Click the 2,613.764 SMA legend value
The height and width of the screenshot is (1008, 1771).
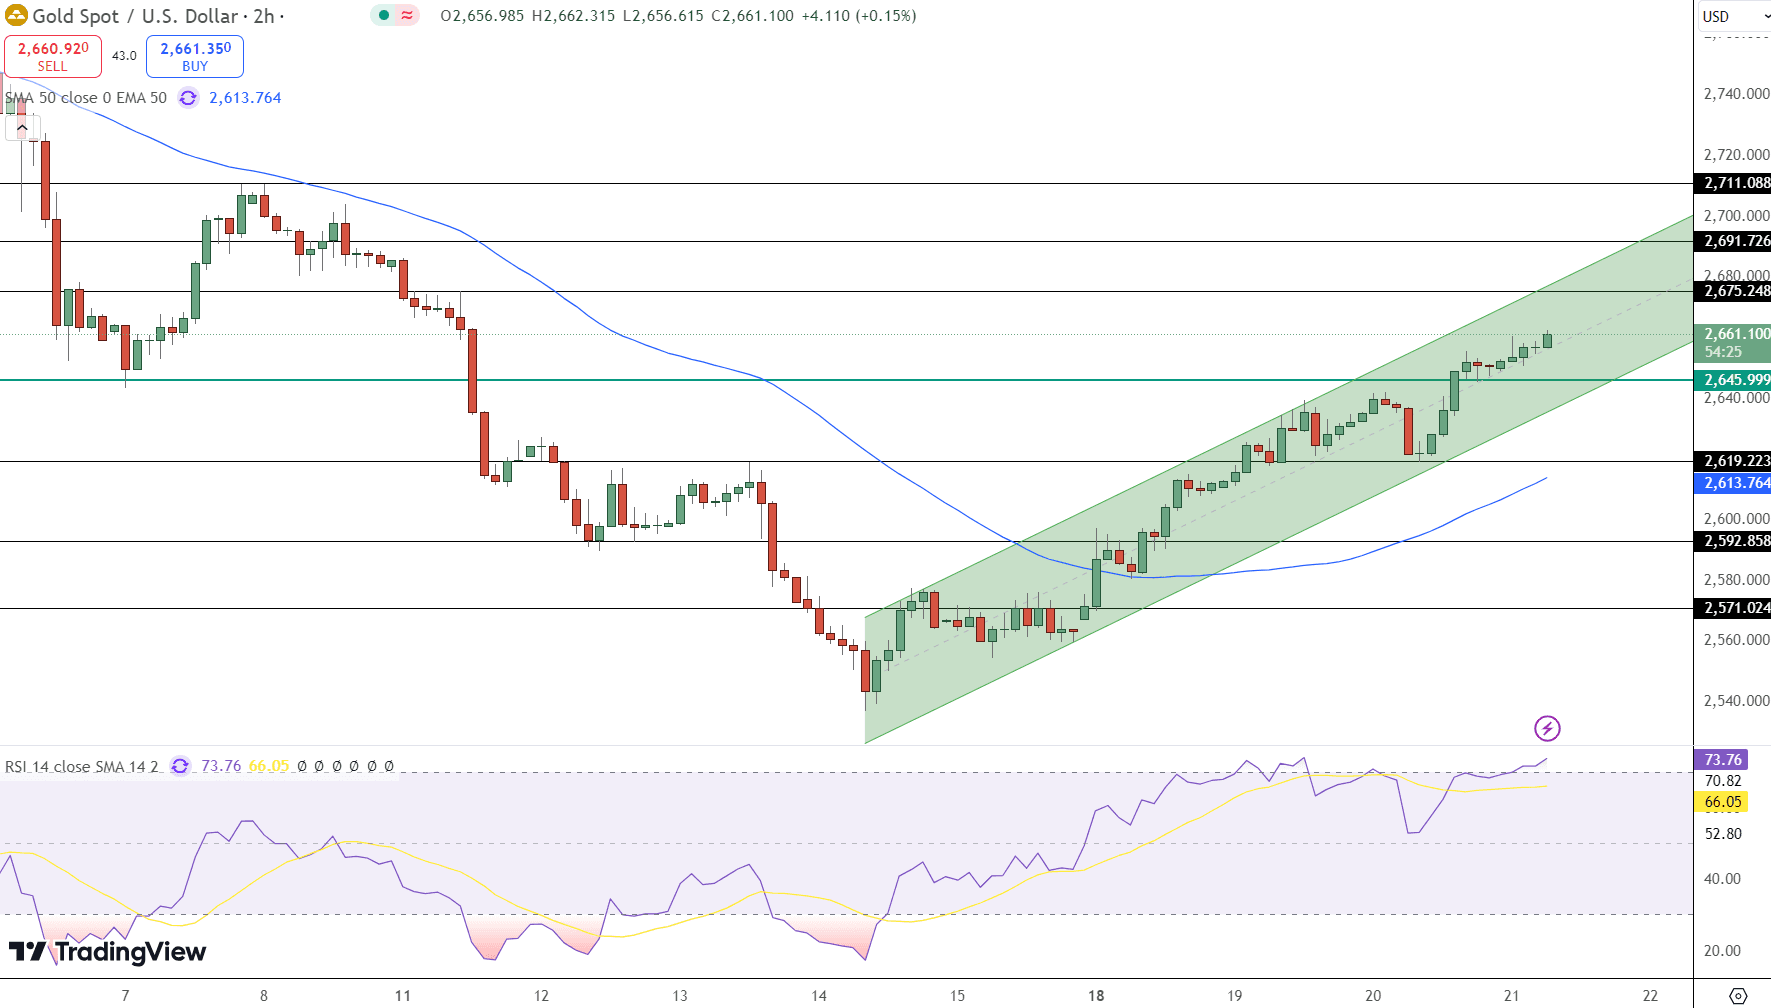click(x=245, y=98)
